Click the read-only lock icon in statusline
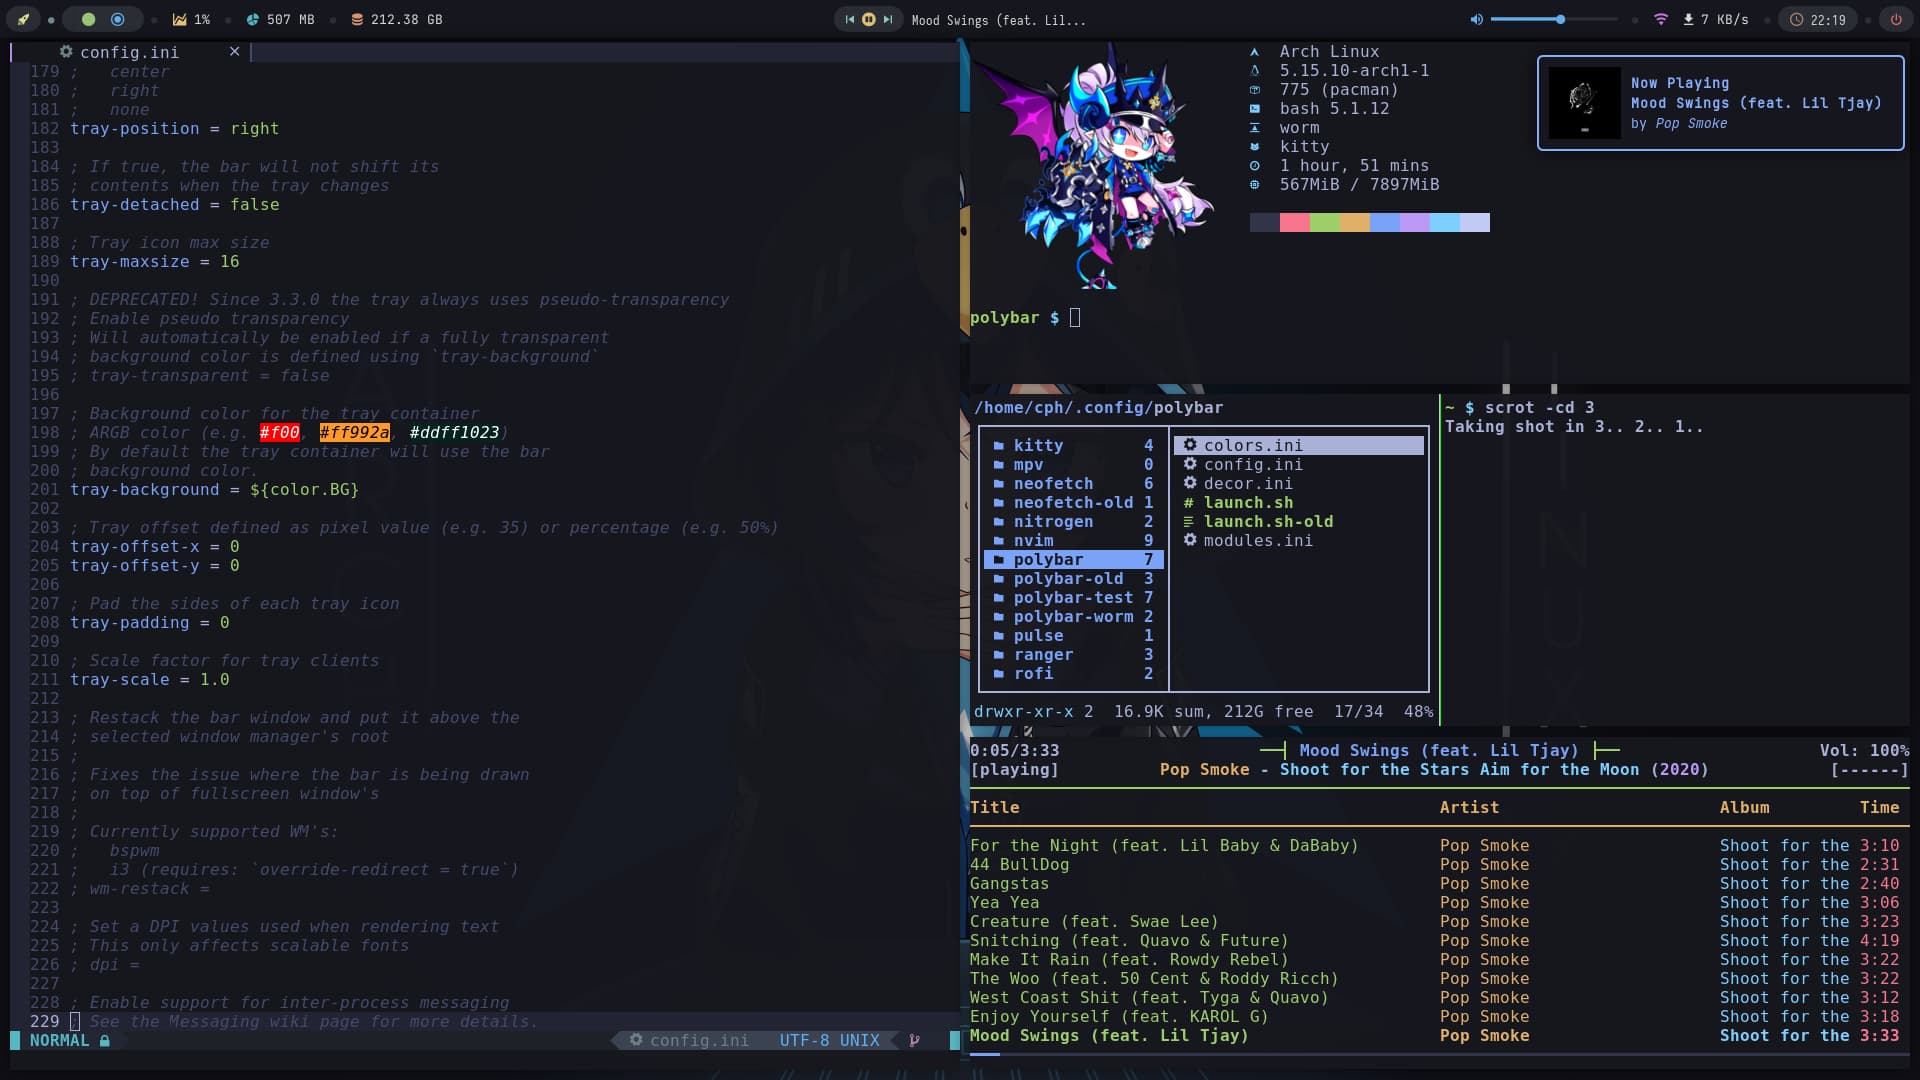 (x=104, y=1040)
